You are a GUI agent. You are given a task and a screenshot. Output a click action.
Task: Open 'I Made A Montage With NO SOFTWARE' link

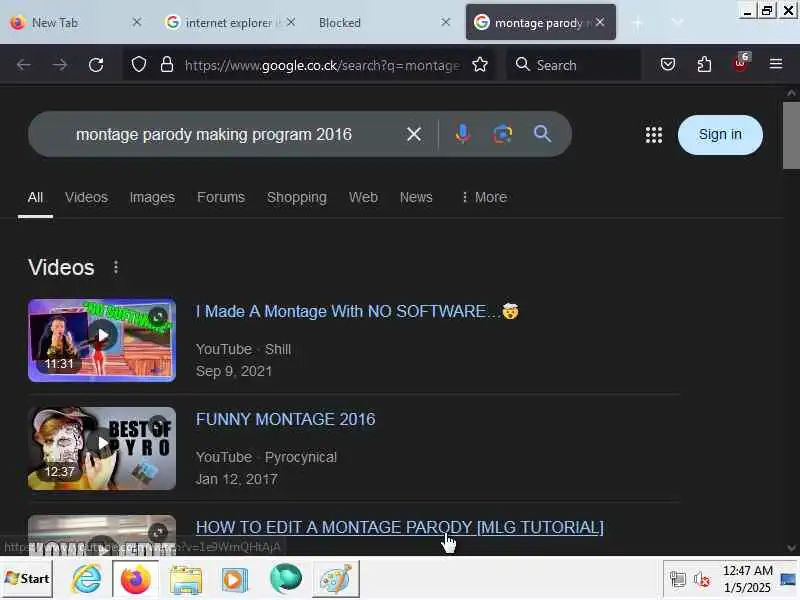pos(357,311)
